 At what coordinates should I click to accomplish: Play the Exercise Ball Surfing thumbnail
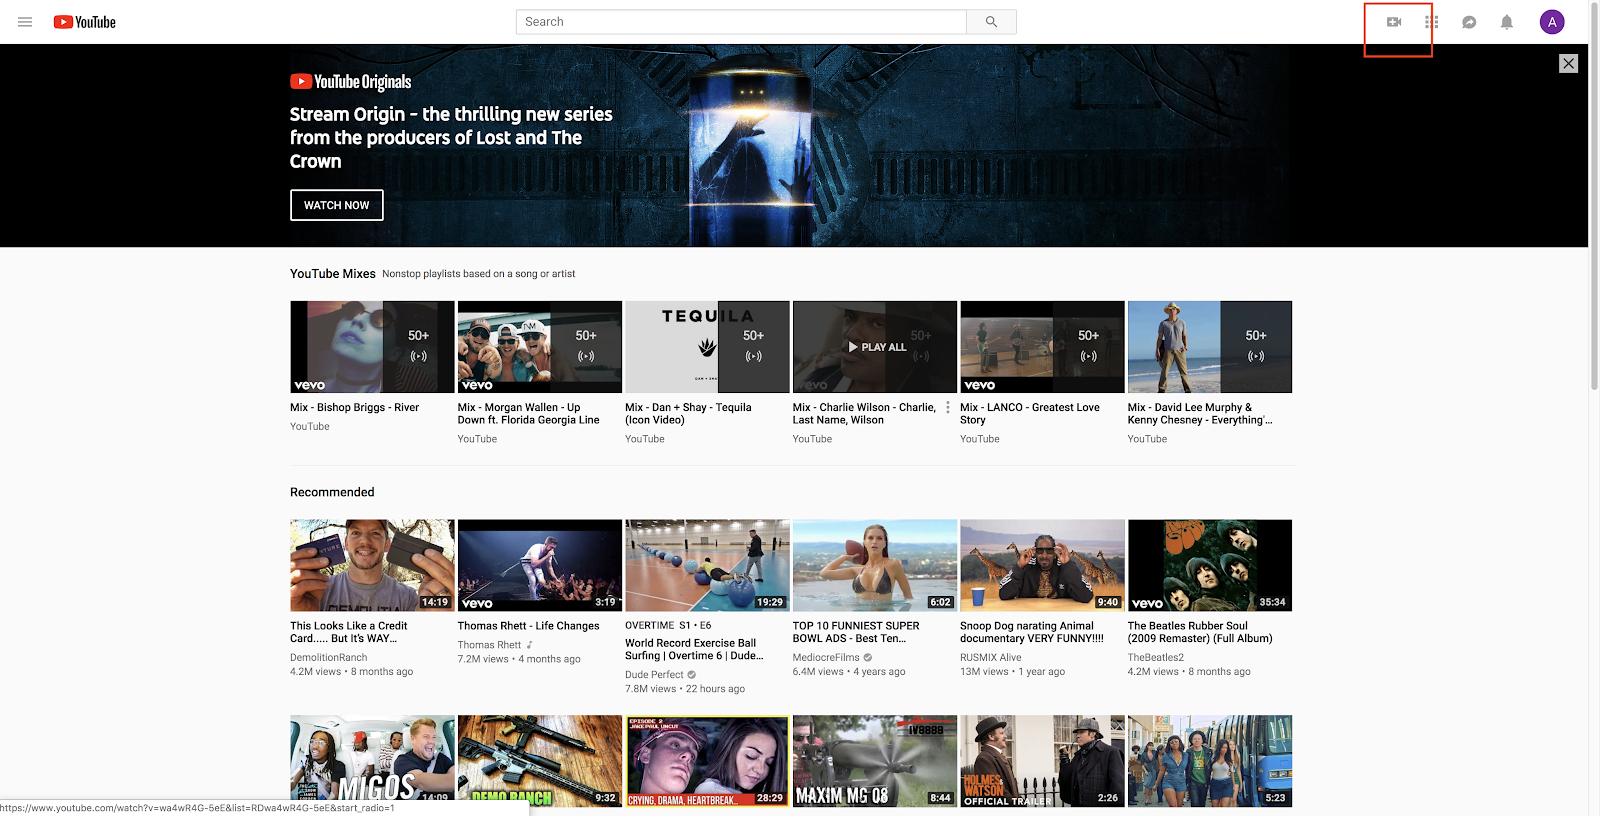[707, 565]
